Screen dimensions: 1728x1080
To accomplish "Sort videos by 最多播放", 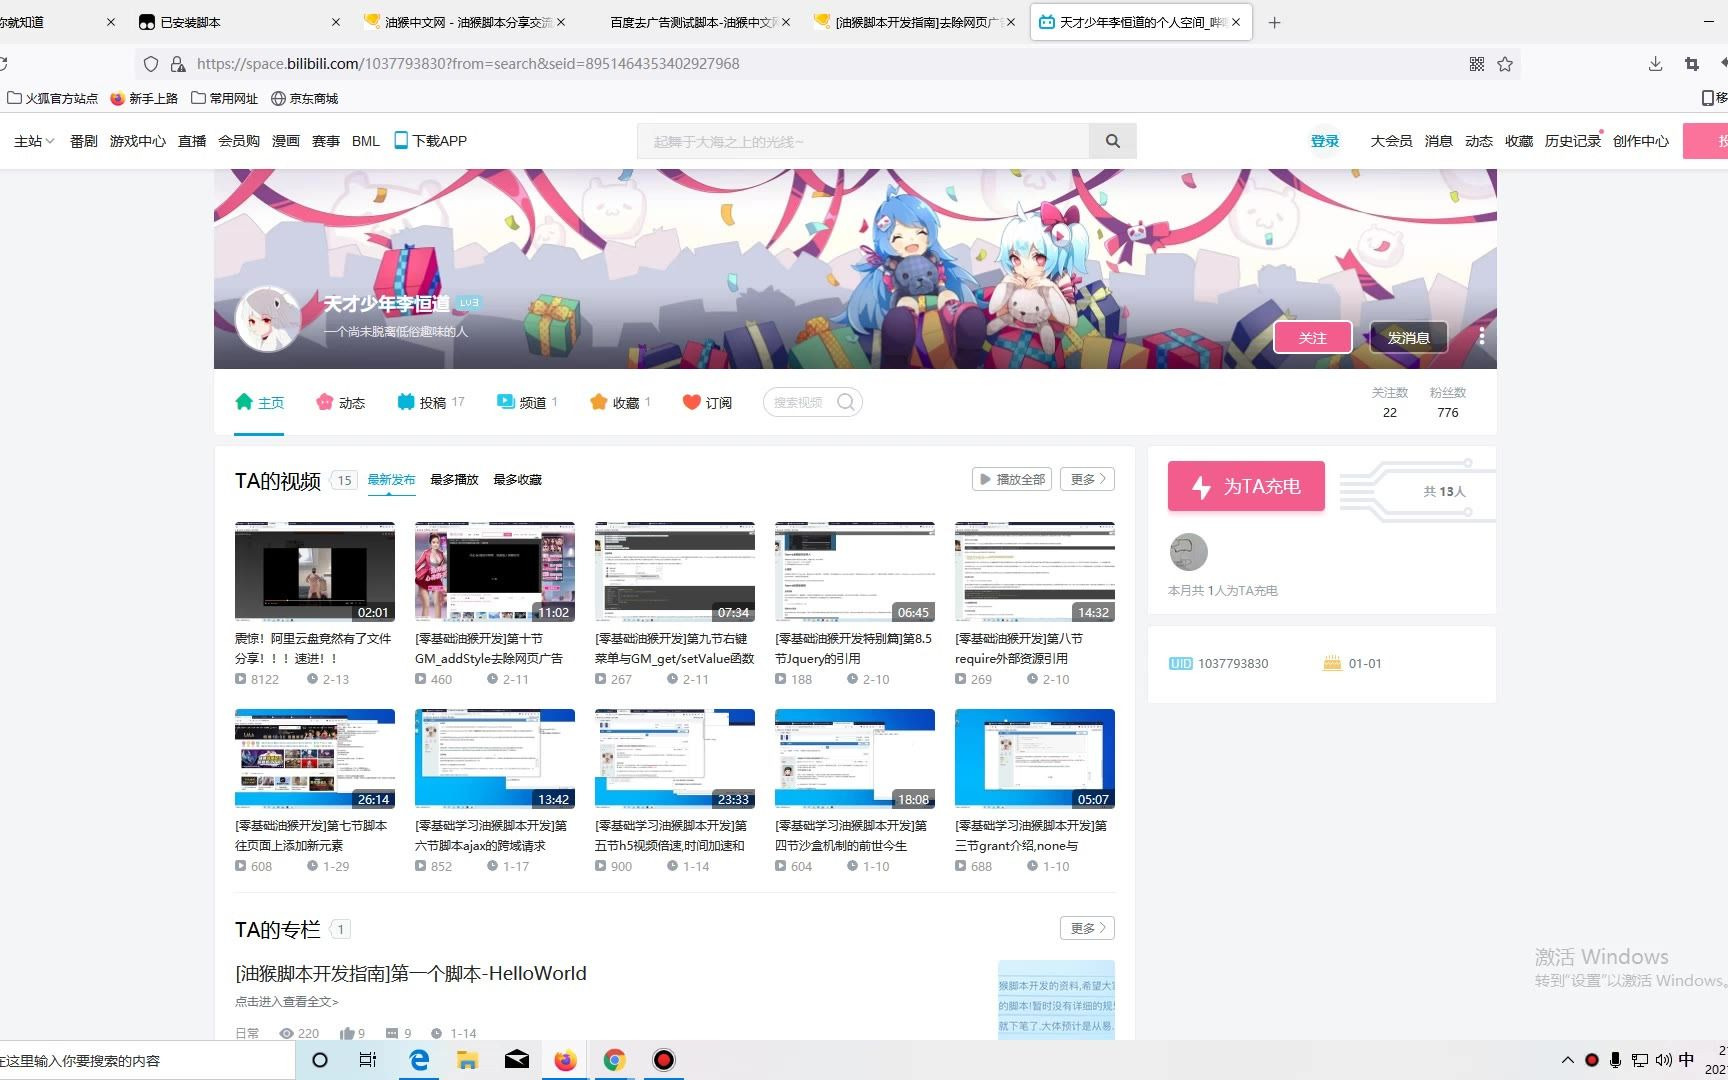I will click(x=454, y=480).
